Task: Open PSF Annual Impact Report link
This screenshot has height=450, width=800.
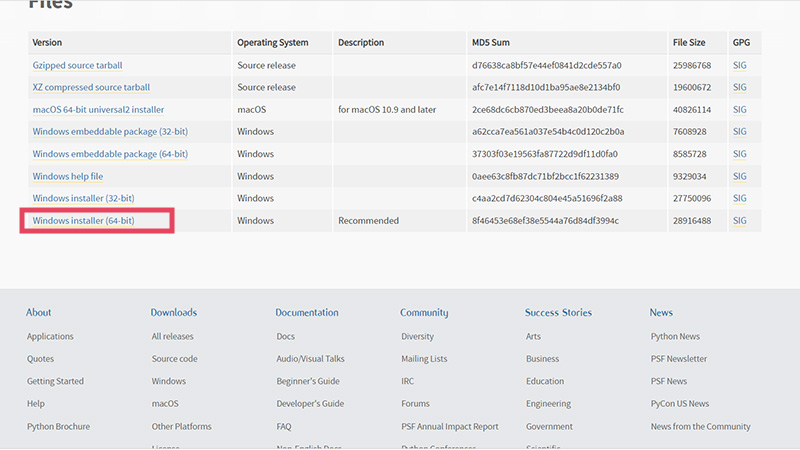Action: point(449,427)
